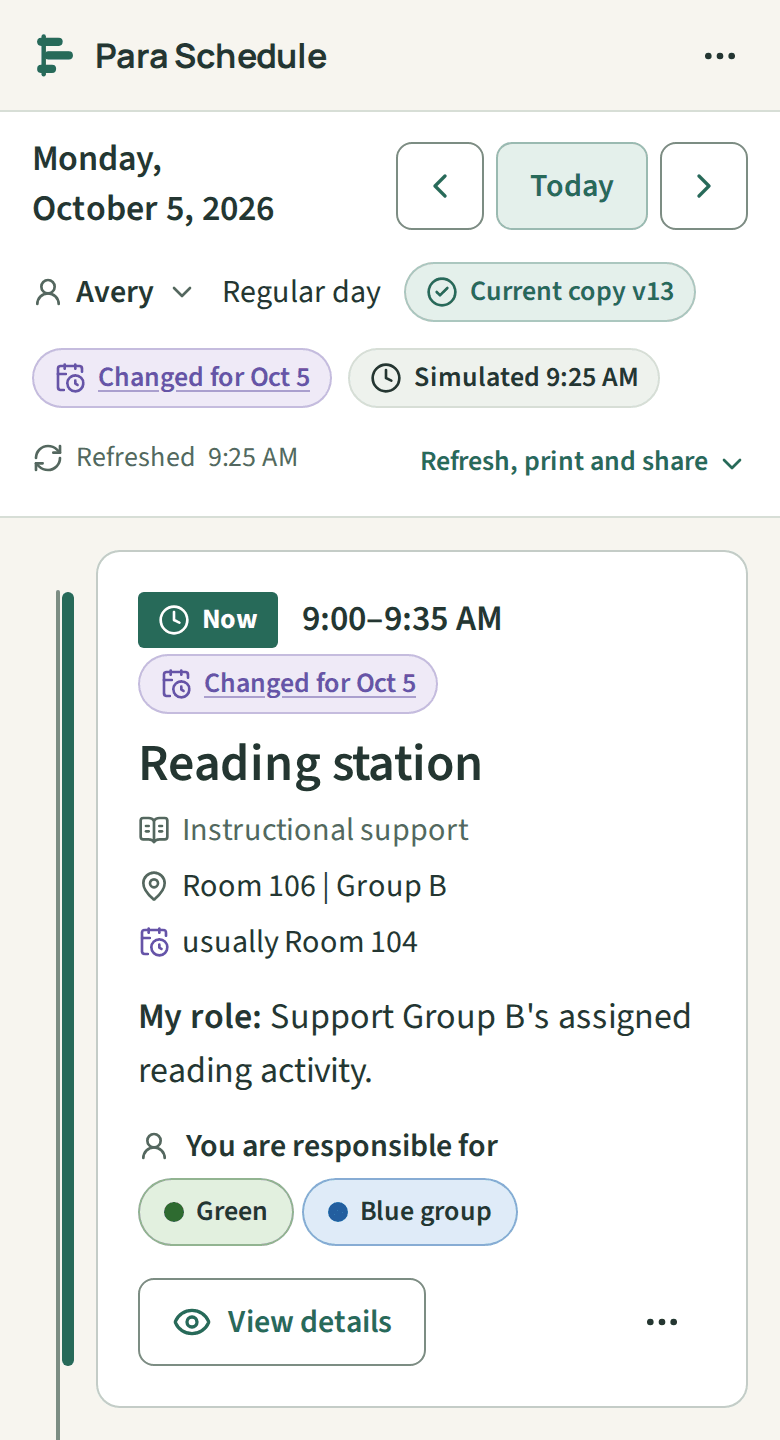Viewport: 780px width, 1440px height.
Task: Open header Changed for Oct 5 link
Action: (204, 378)
